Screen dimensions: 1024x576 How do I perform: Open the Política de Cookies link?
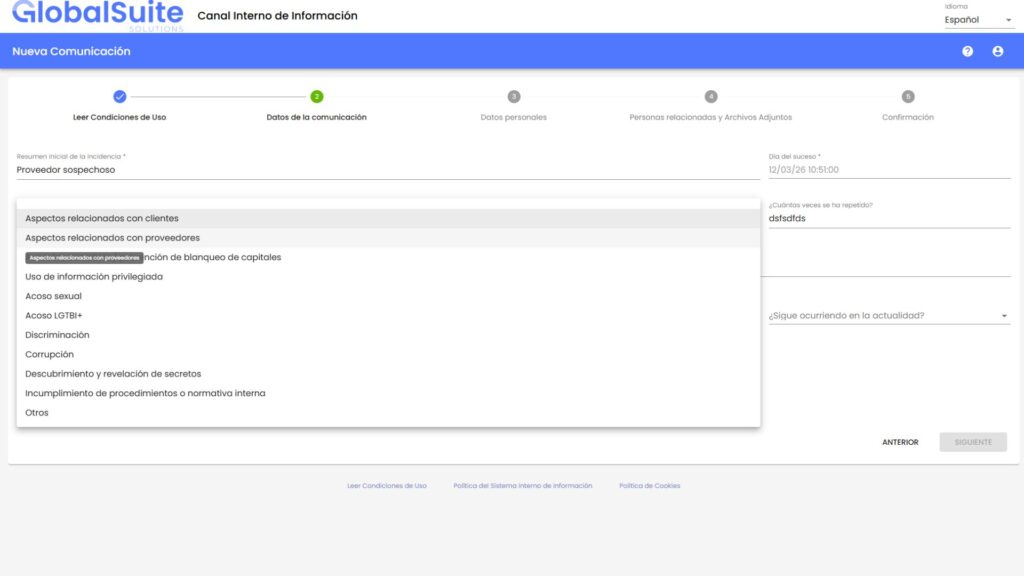point(650,485)
